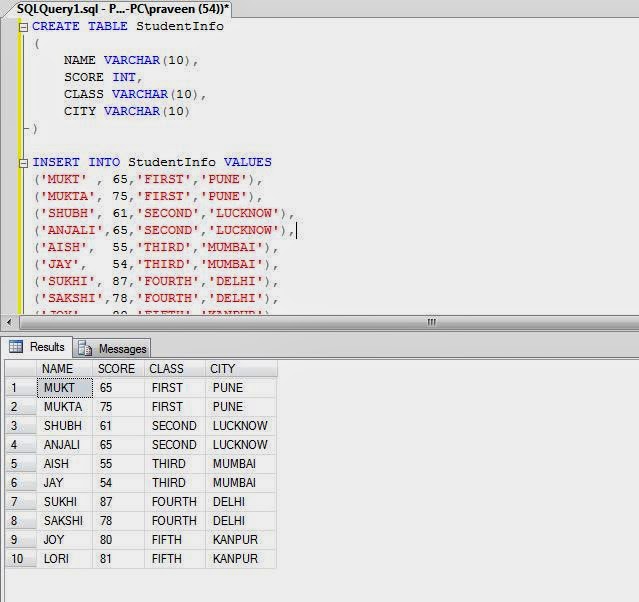
Task: Click the MUKT name cell
Action: (65, 388)
